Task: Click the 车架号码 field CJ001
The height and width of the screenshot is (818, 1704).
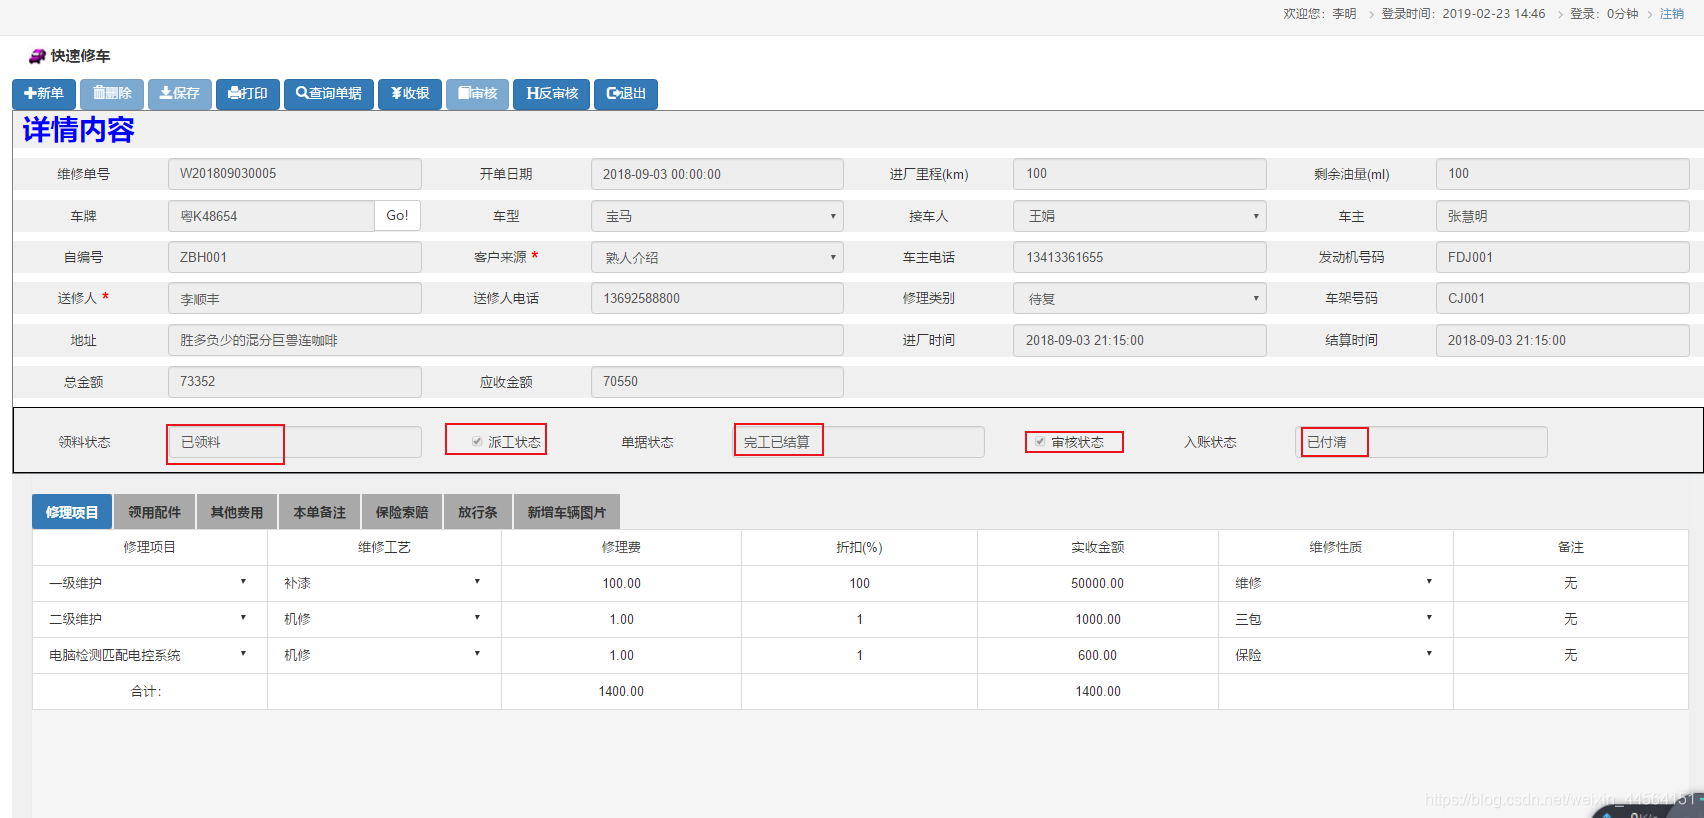Action: (1562, 298)
